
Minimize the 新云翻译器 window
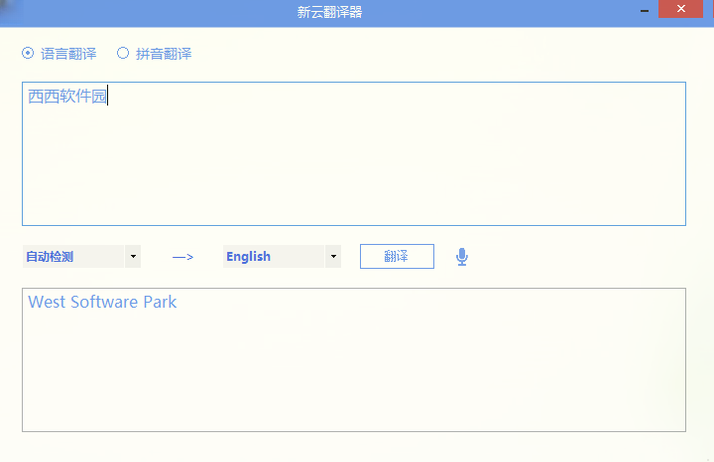pyautogui.click(x=644, y=10)
